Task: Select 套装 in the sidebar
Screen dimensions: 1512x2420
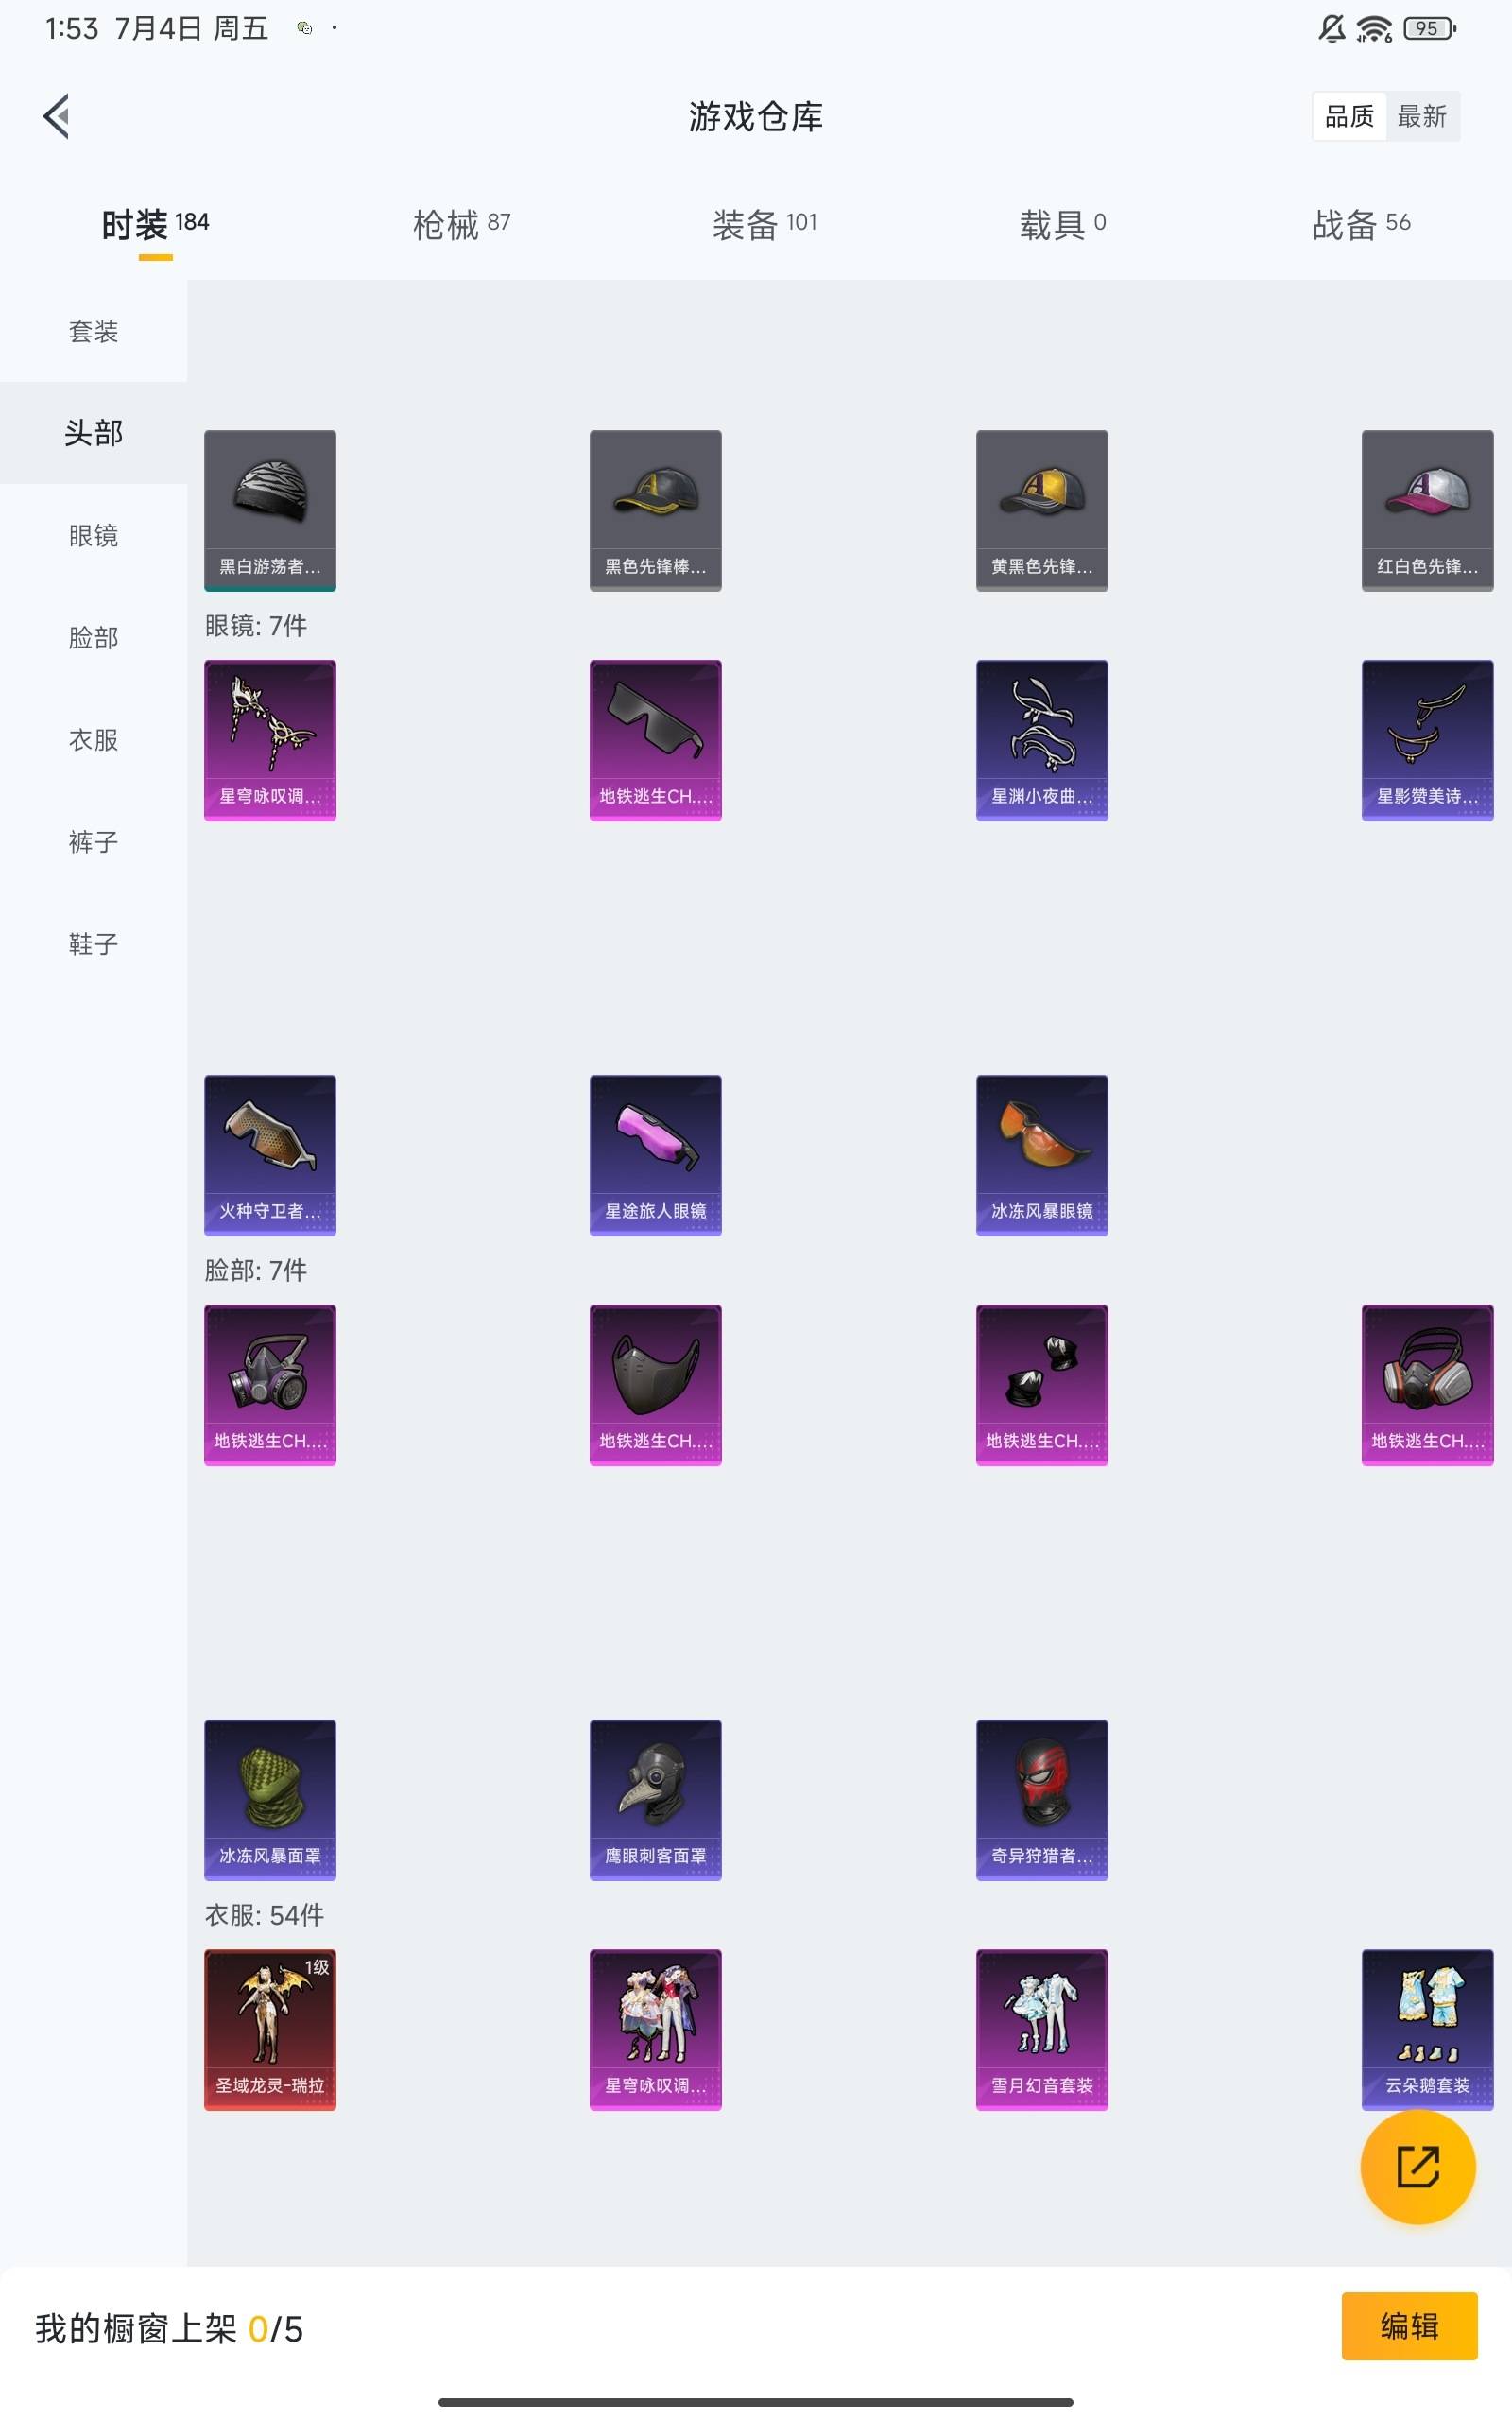Action: [x=93, y=331]
